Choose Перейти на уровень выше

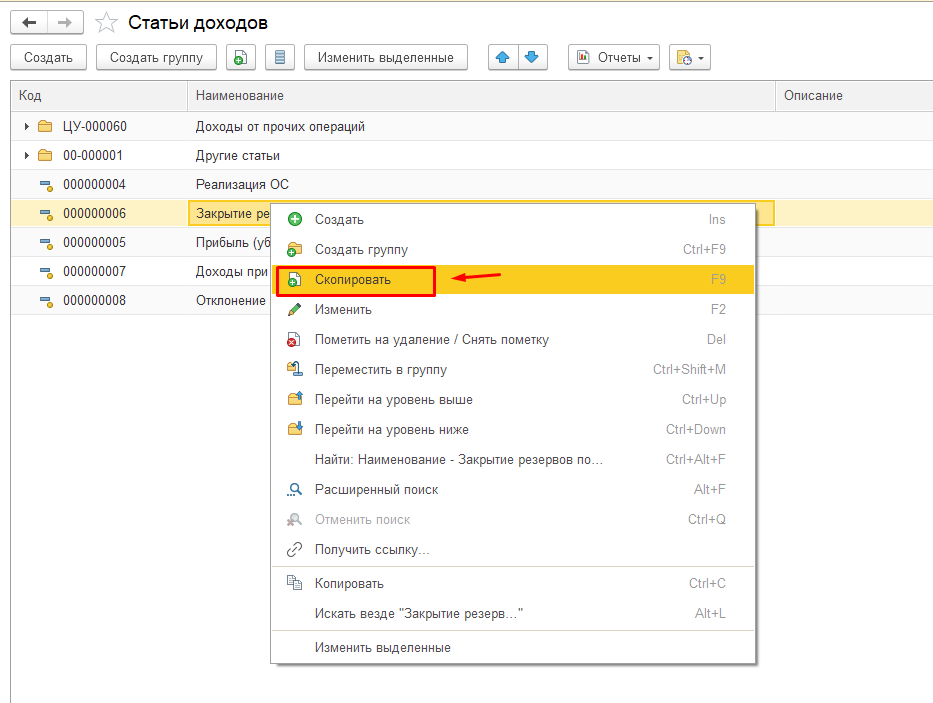tap(513, 399)
